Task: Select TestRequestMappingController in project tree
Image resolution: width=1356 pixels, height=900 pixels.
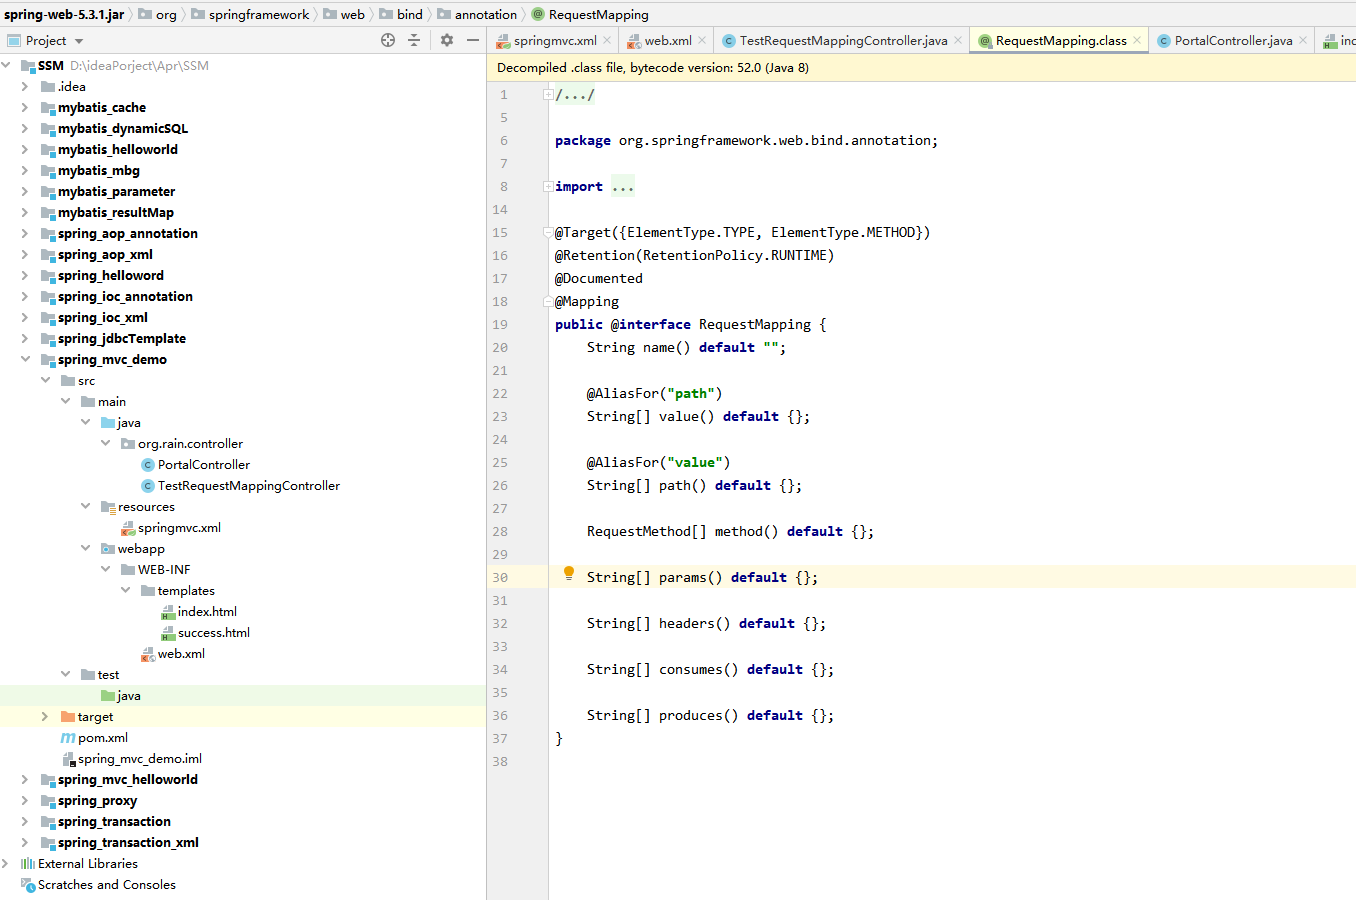Action: click(249, 486)
